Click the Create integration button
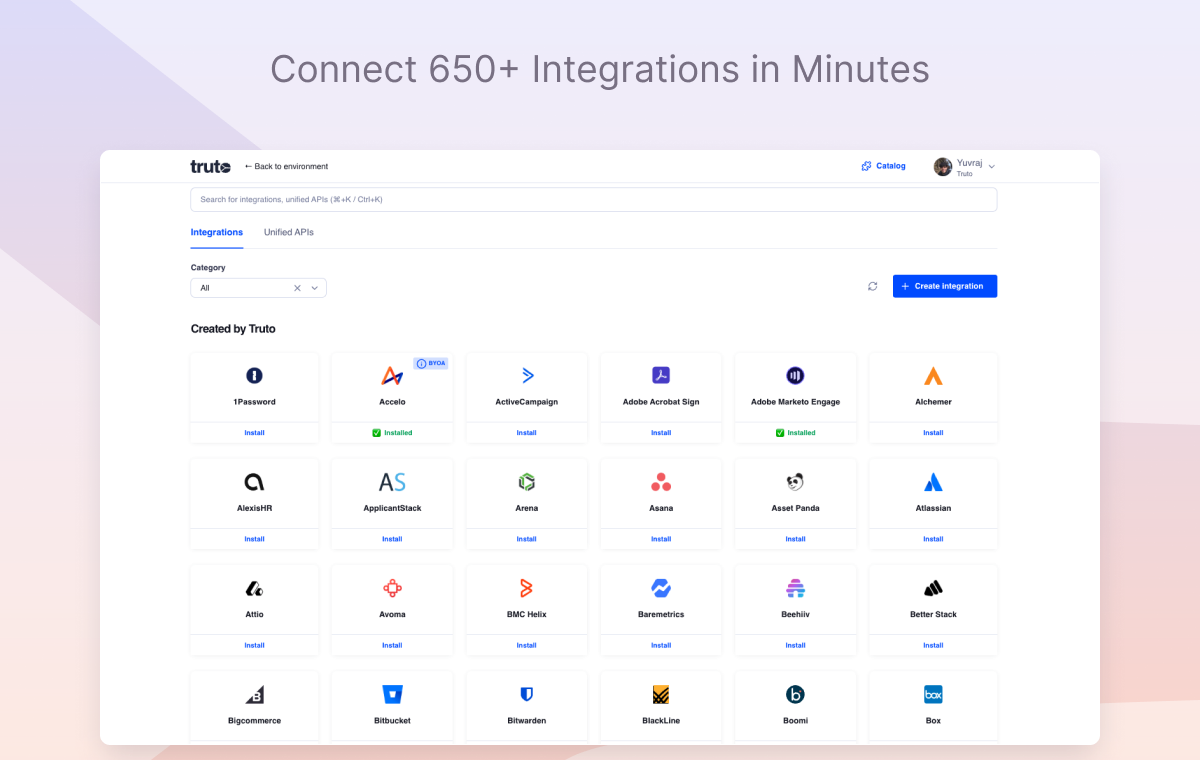1200x760 pixels. [945, 286]
